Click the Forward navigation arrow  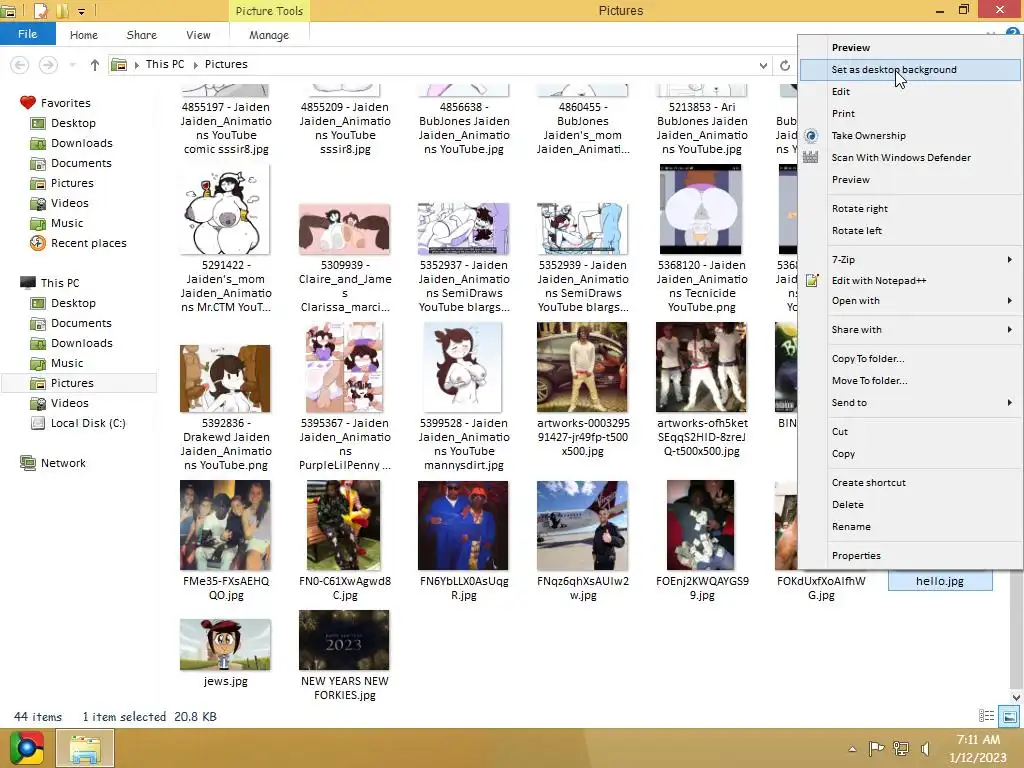point(48,65)
